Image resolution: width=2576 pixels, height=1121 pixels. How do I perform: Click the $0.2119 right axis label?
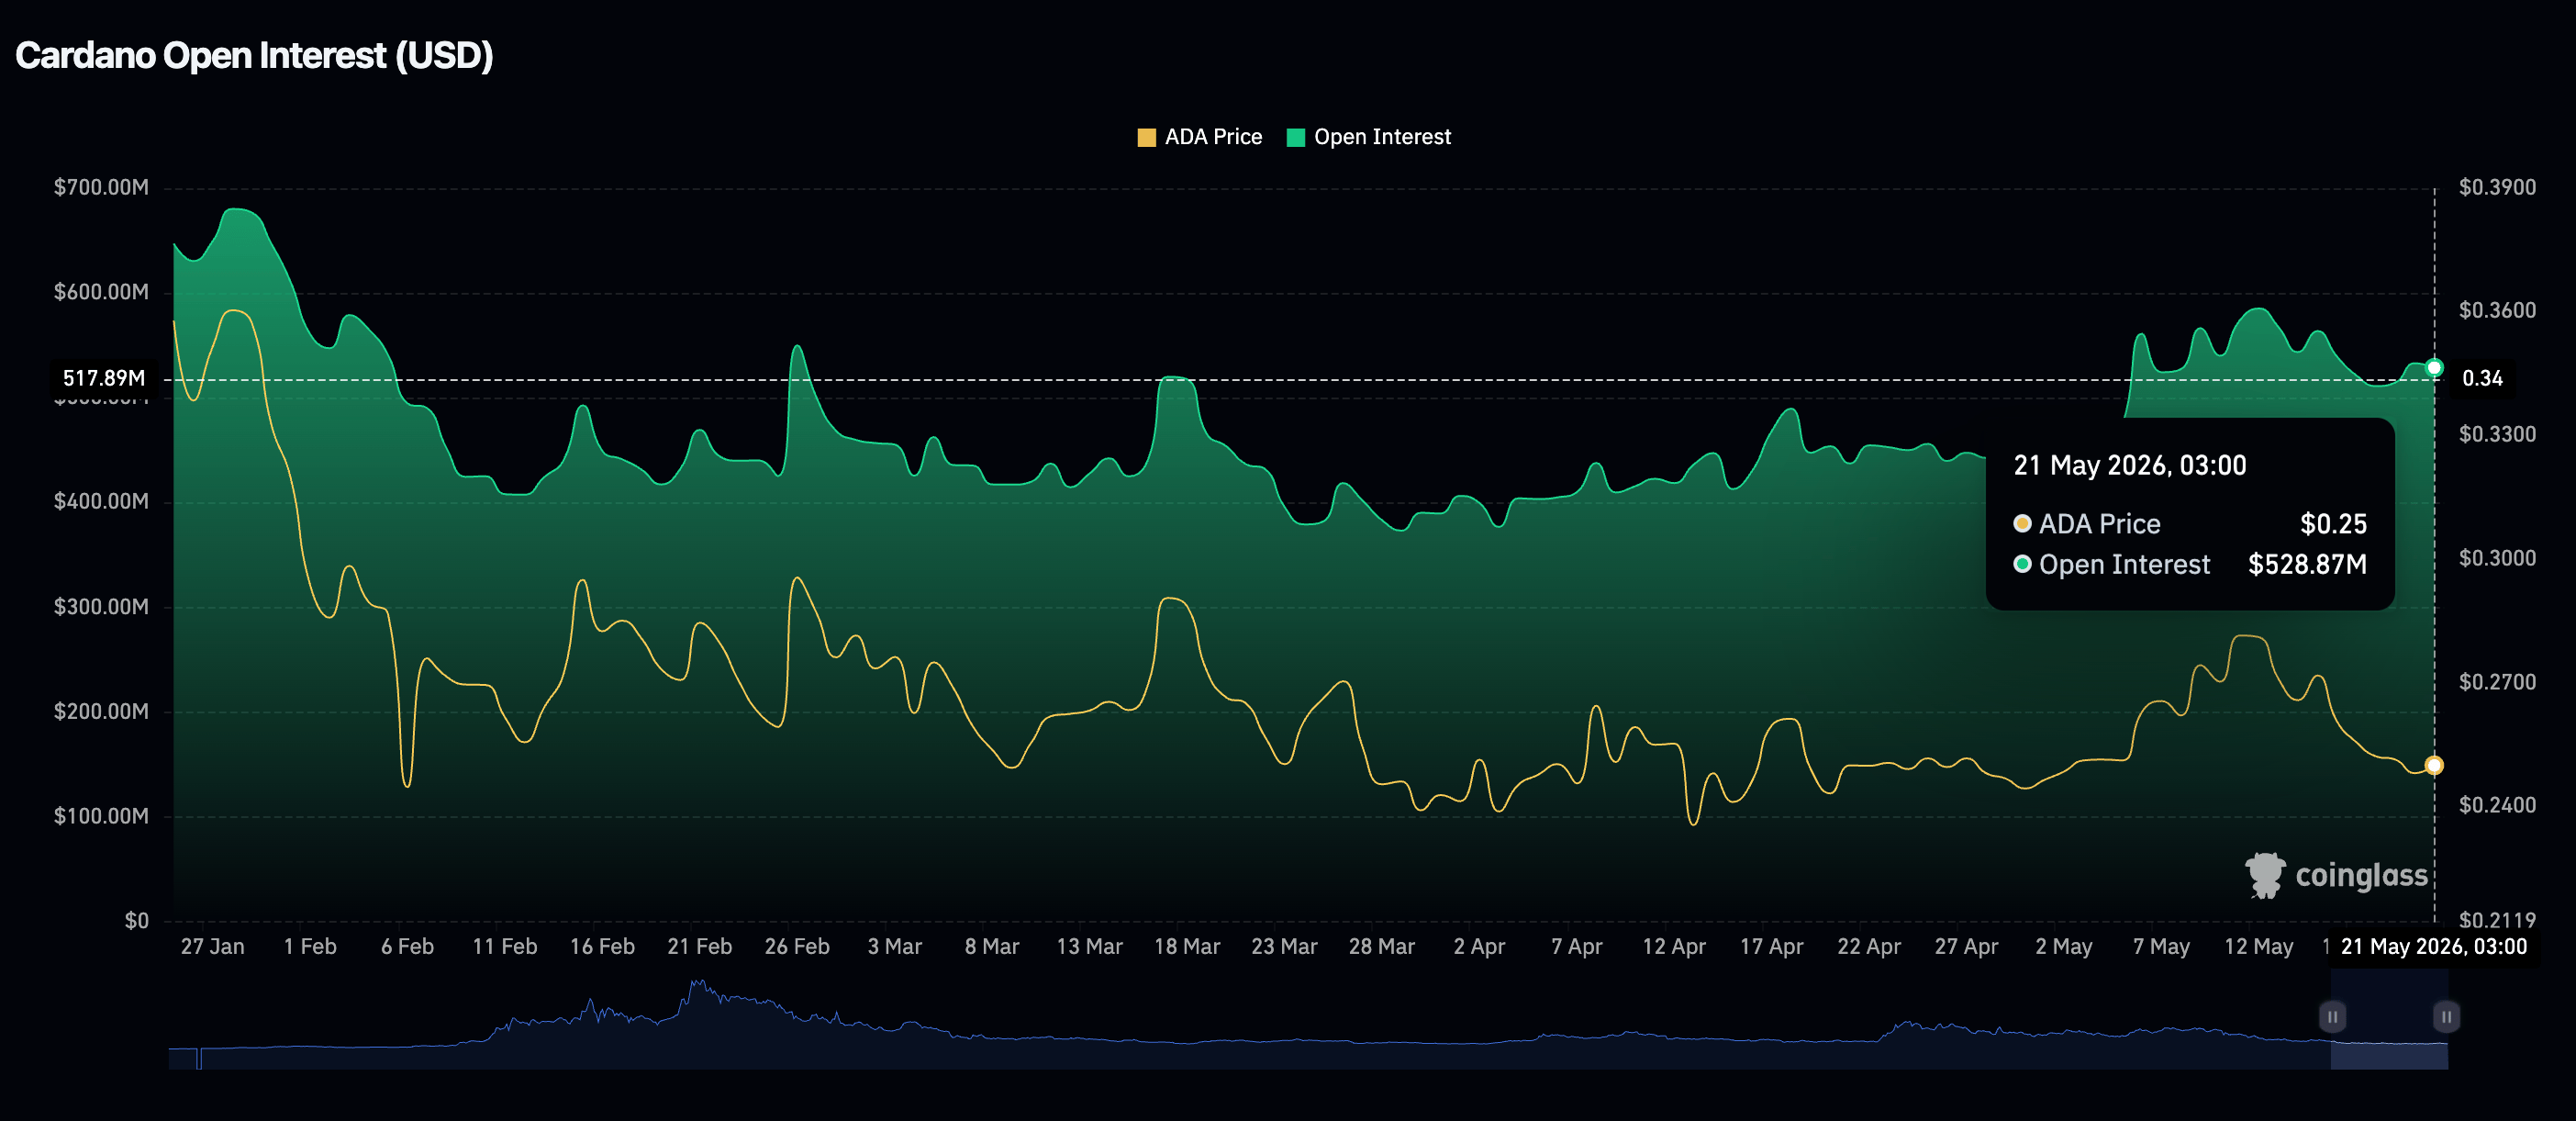coord(2497,920)
